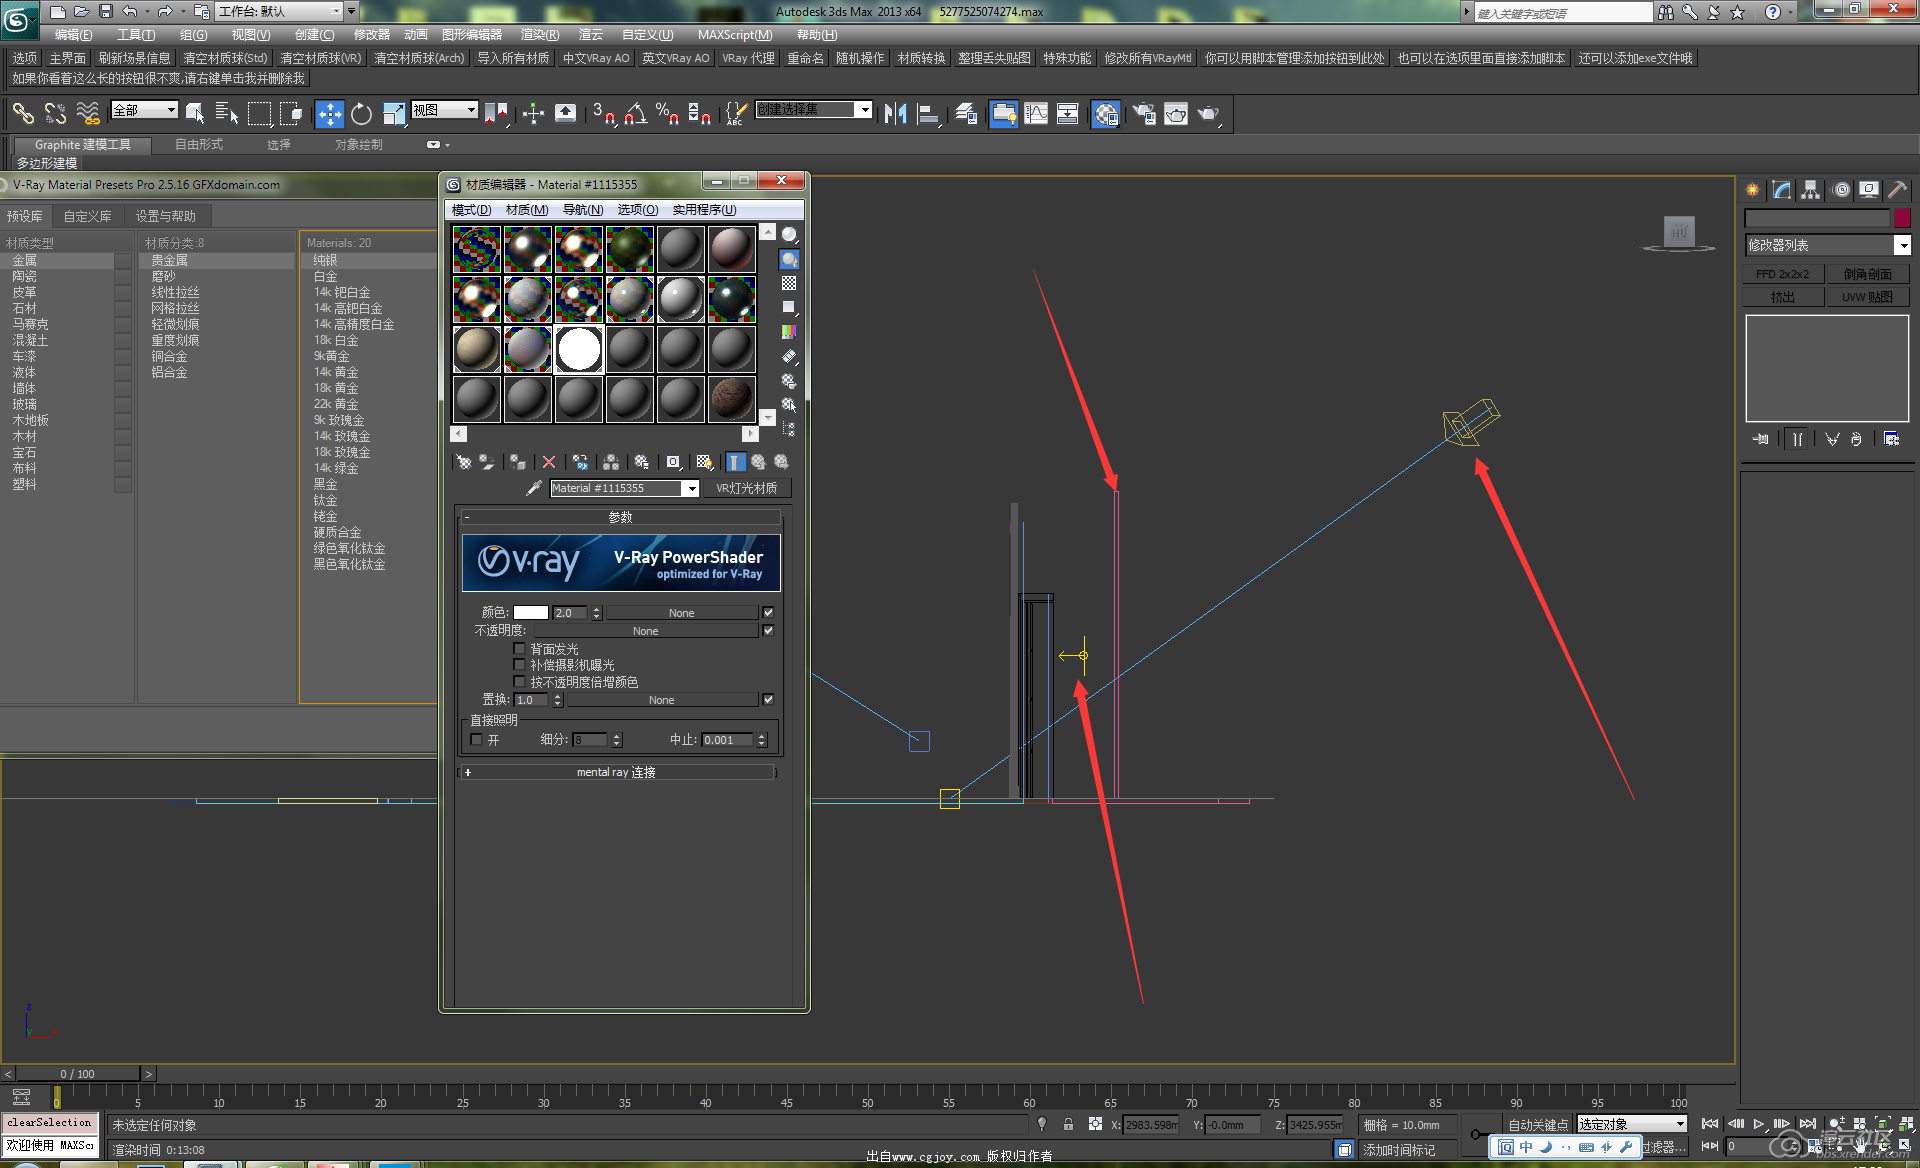Click the VR灯光材质 material type button
This screenshot has height=1168, width=1920.
click(x=746, y=488)
